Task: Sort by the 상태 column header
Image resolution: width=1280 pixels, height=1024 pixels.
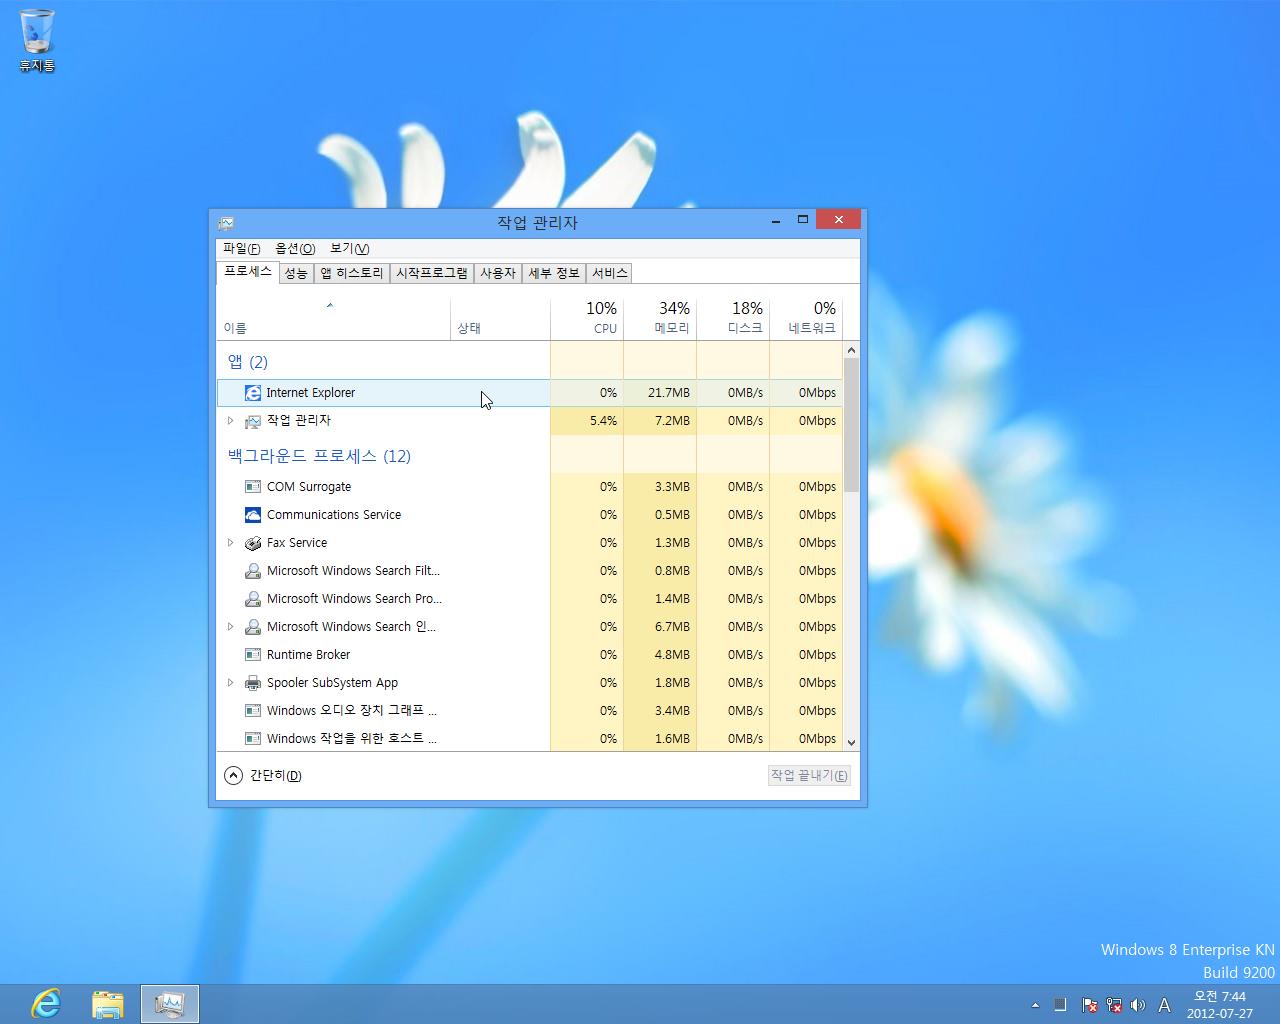Action: pos(500,318)
